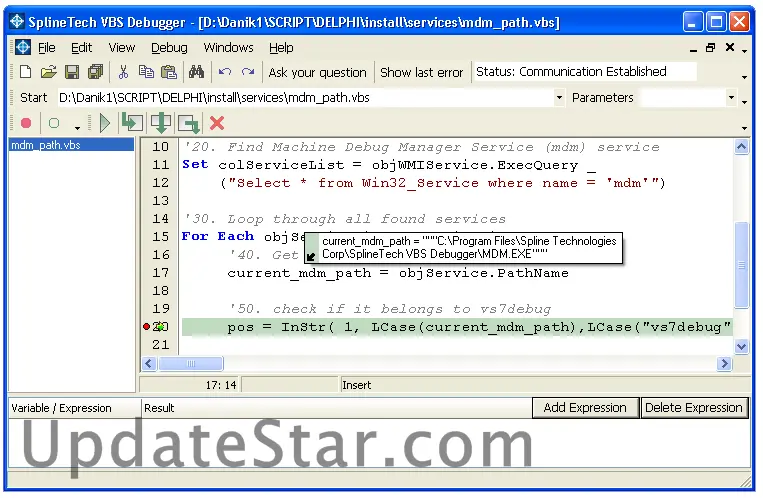Click the Delete Expression button
This screenshot has height=498, width=763.
pyautogui.click(x=693, y=407)
